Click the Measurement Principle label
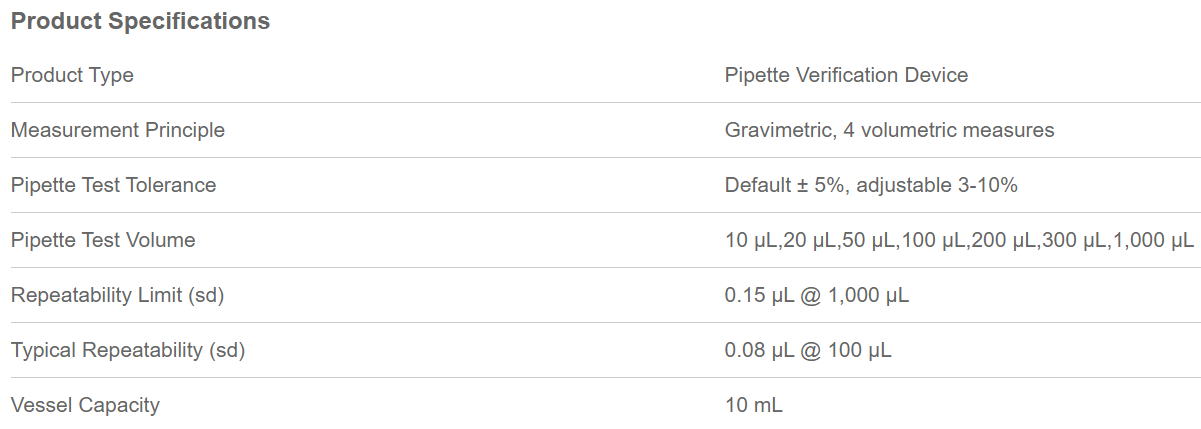The width and height of the screenshot is (1201, 429). coord(118,130)
